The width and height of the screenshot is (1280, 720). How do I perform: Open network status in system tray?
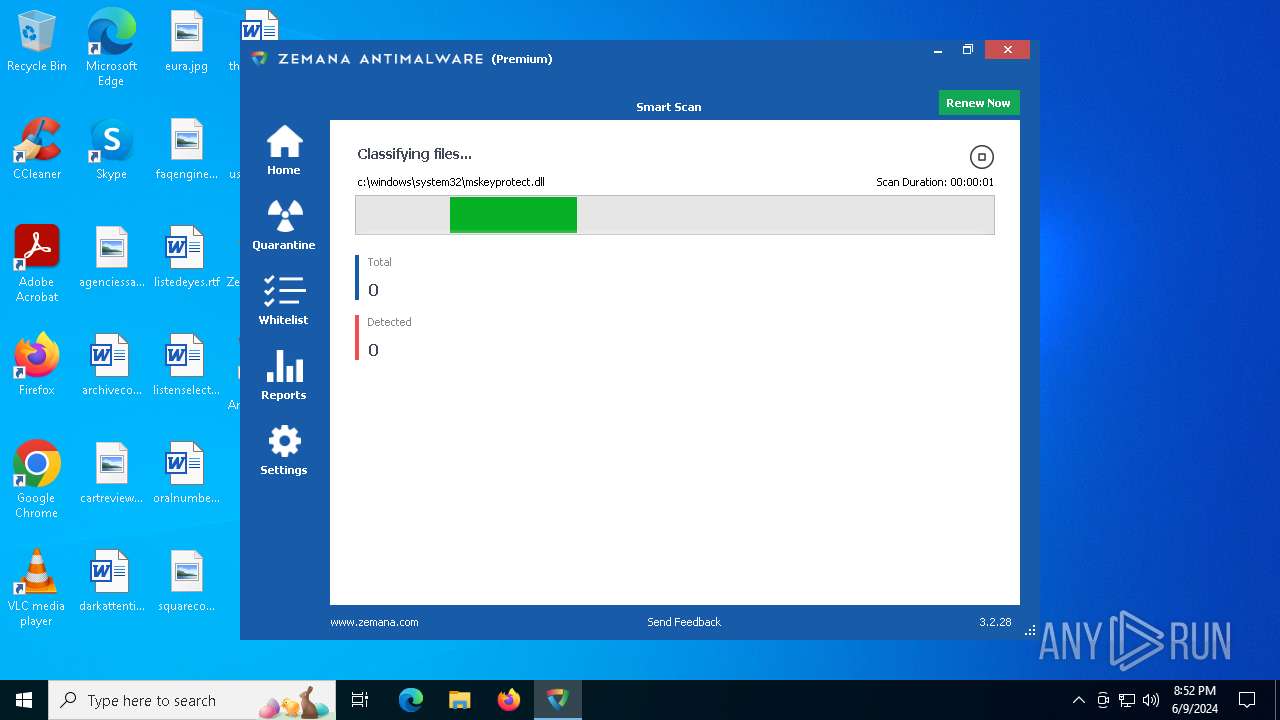tap(1127, 700)
